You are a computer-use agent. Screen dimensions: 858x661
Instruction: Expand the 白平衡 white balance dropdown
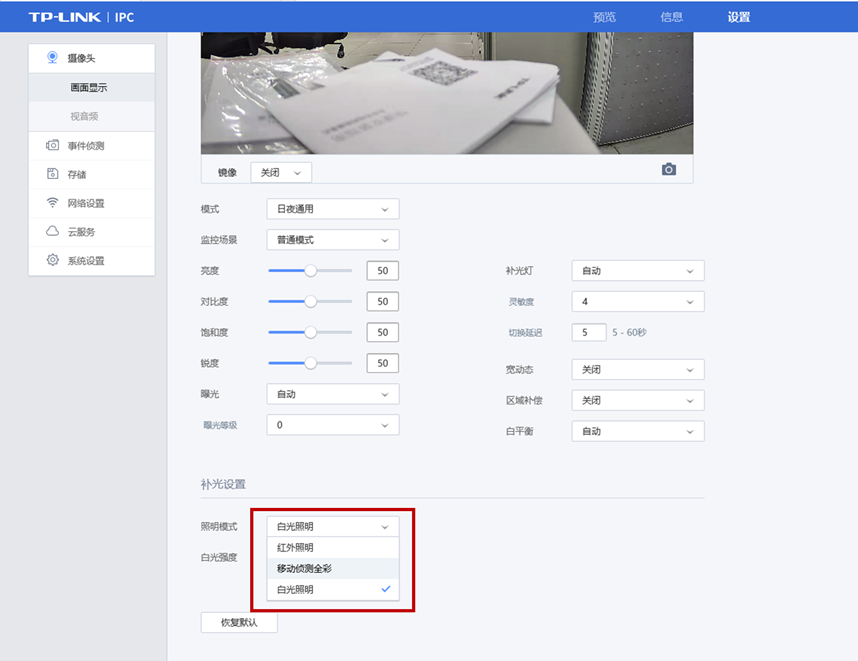[637, 431]
